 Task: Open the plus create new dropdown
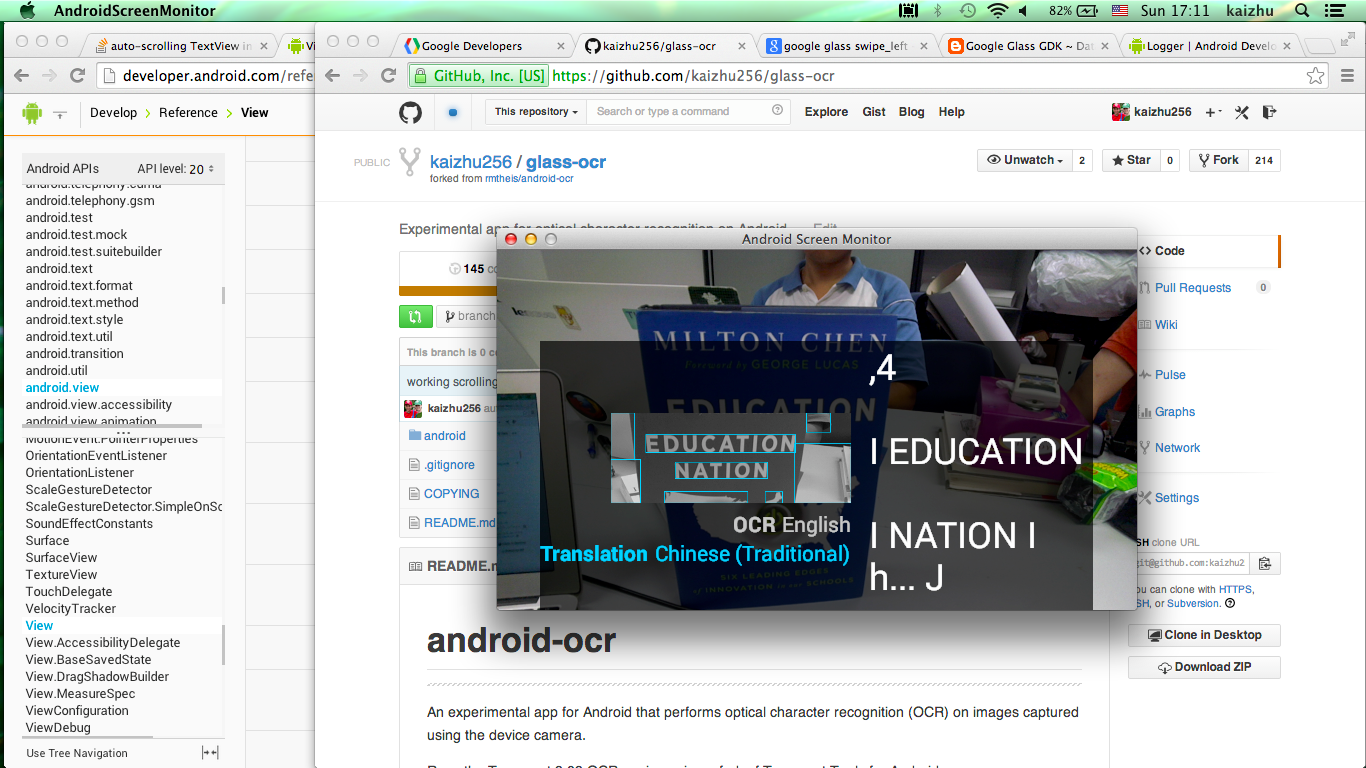point(1213,112)
